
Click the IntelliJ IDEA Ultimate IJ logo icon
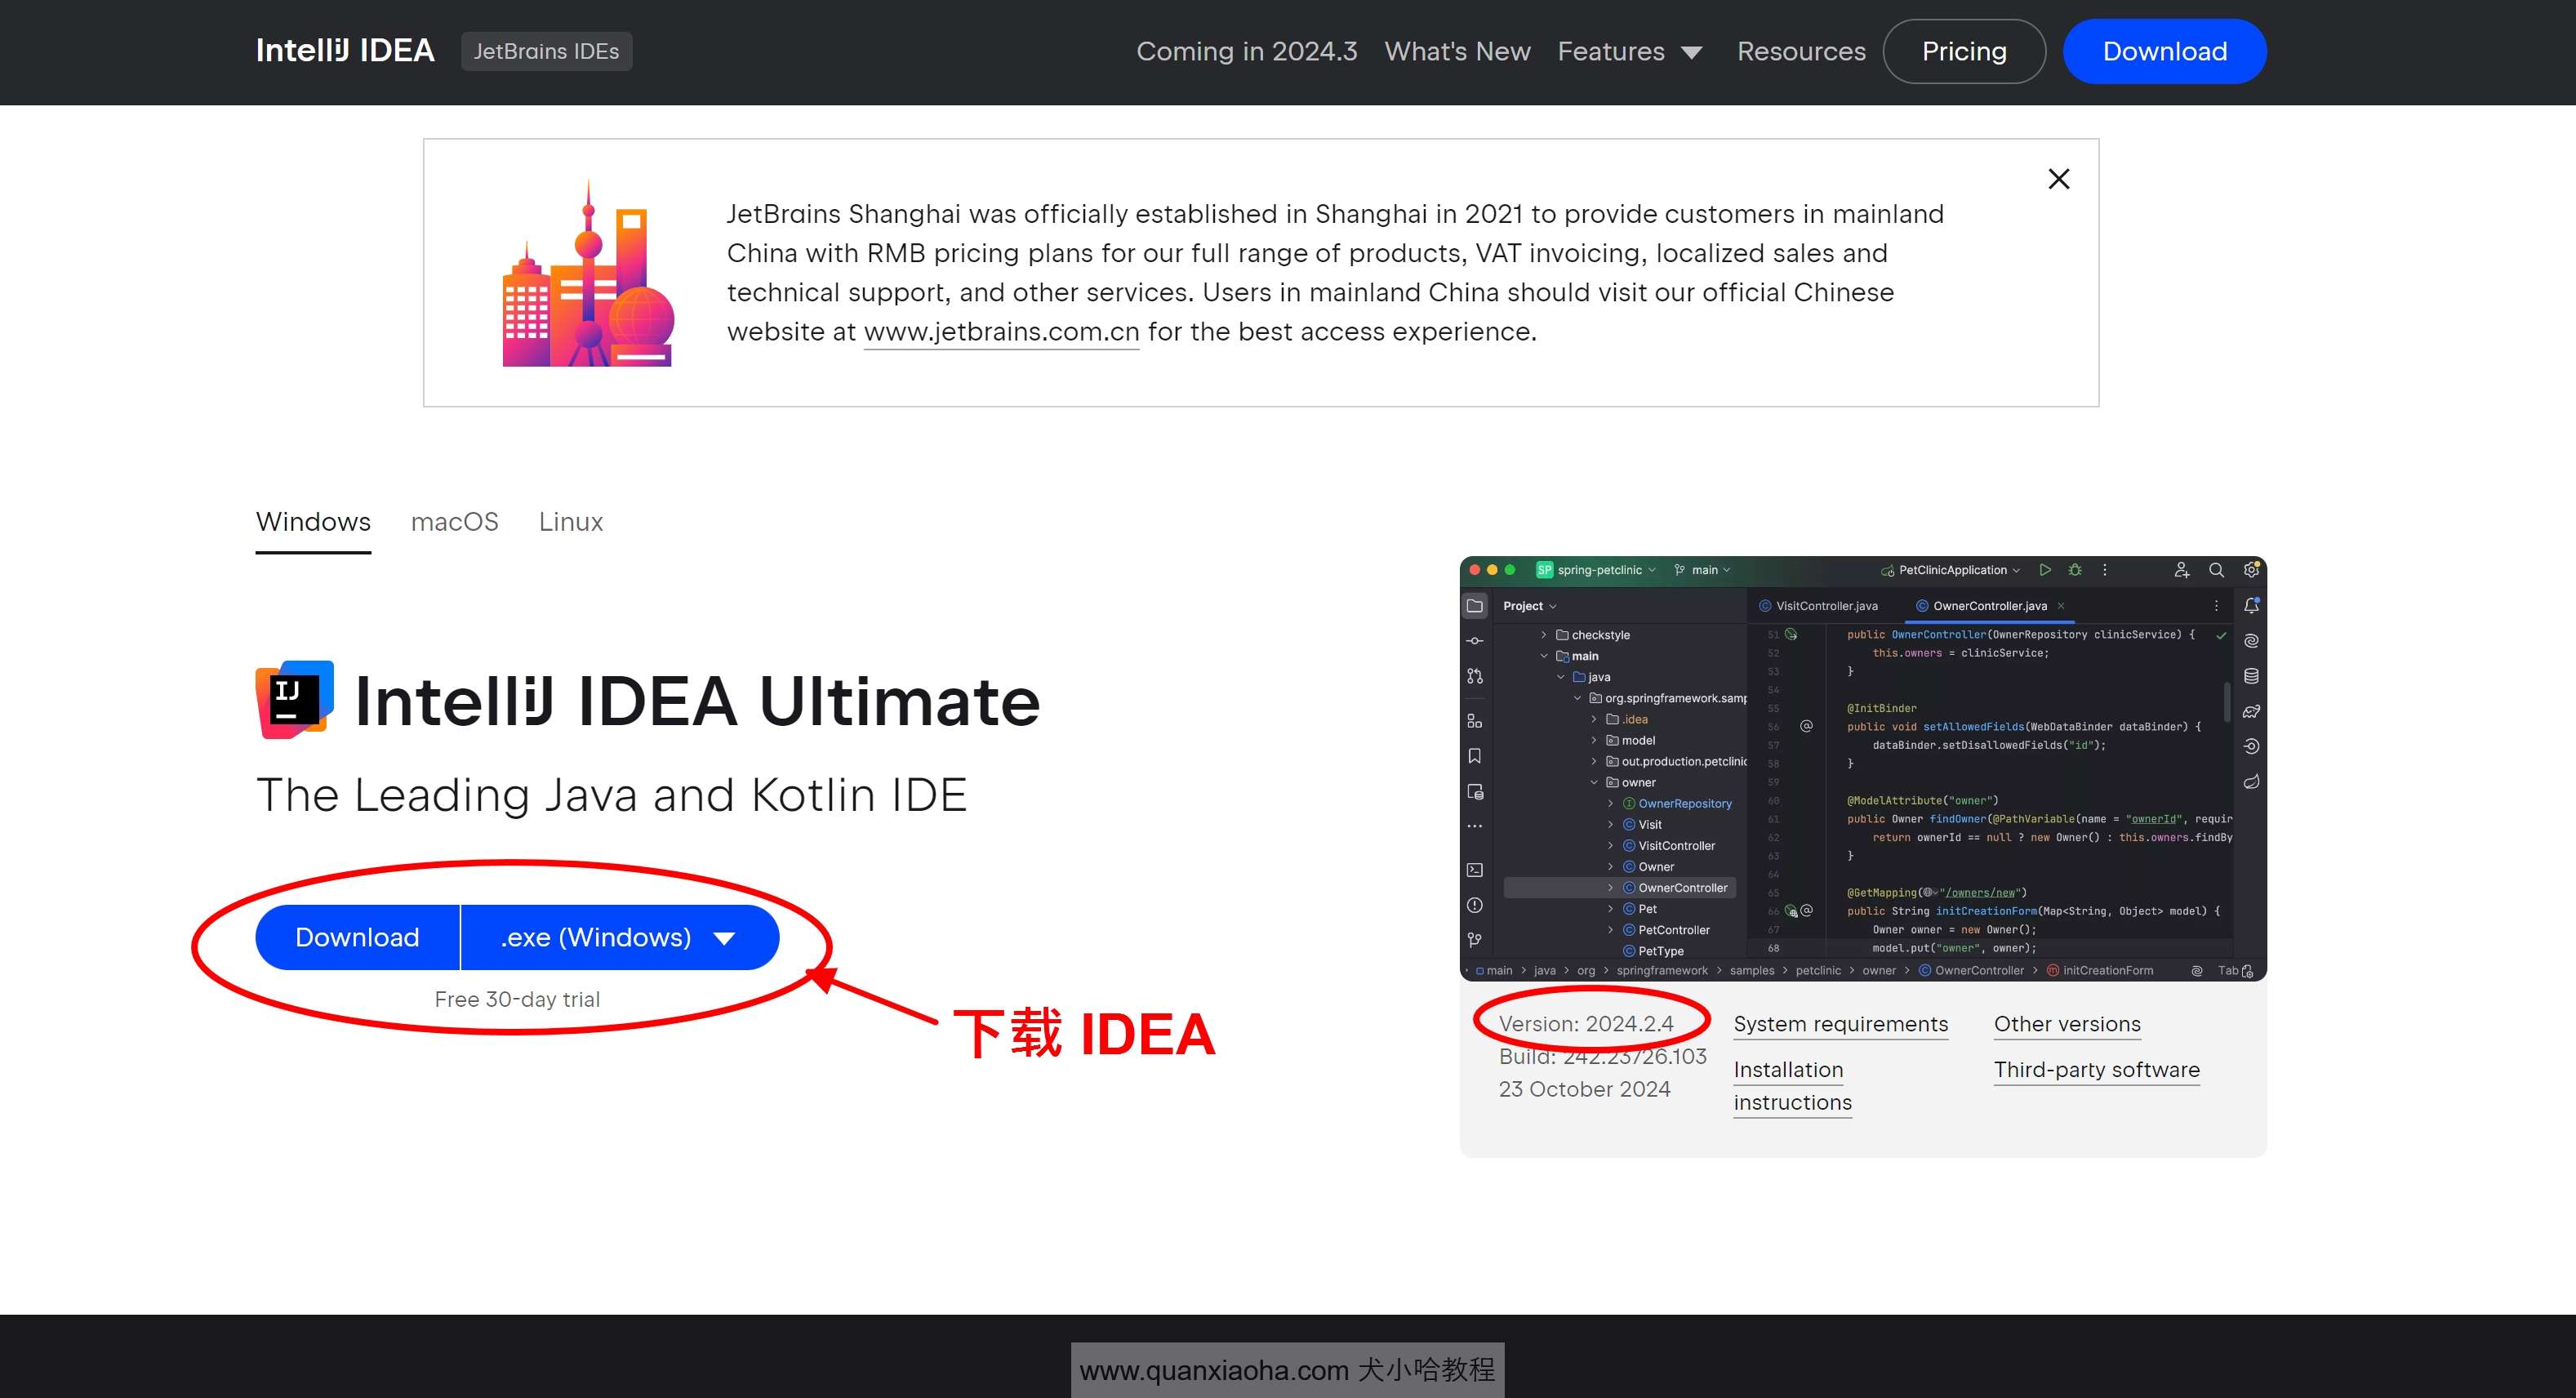point(294,699)
